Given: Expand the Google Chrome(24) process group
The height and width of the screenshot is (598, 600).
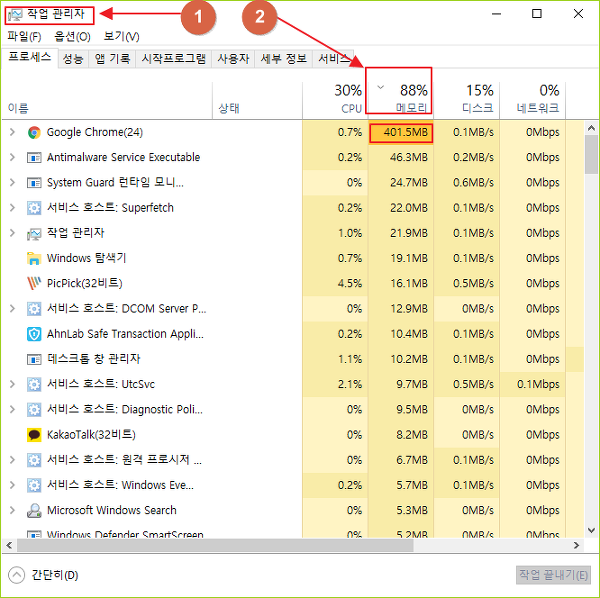Looking at the screenshot, I should [12, 132].
